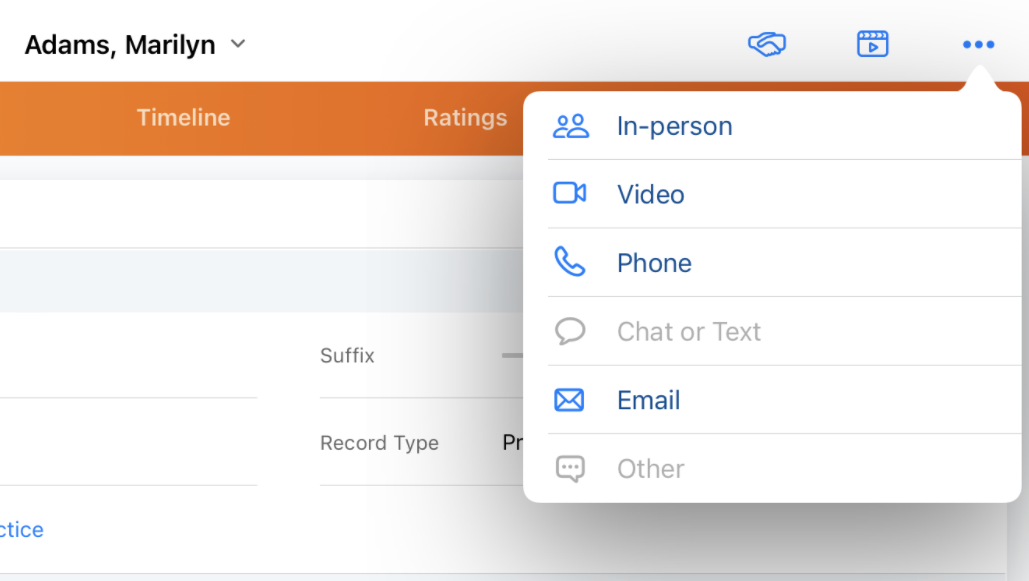Expand the chevron next to Adams, Marilyn
Screen dimensions: 1029x581
[x=238, y=44]
